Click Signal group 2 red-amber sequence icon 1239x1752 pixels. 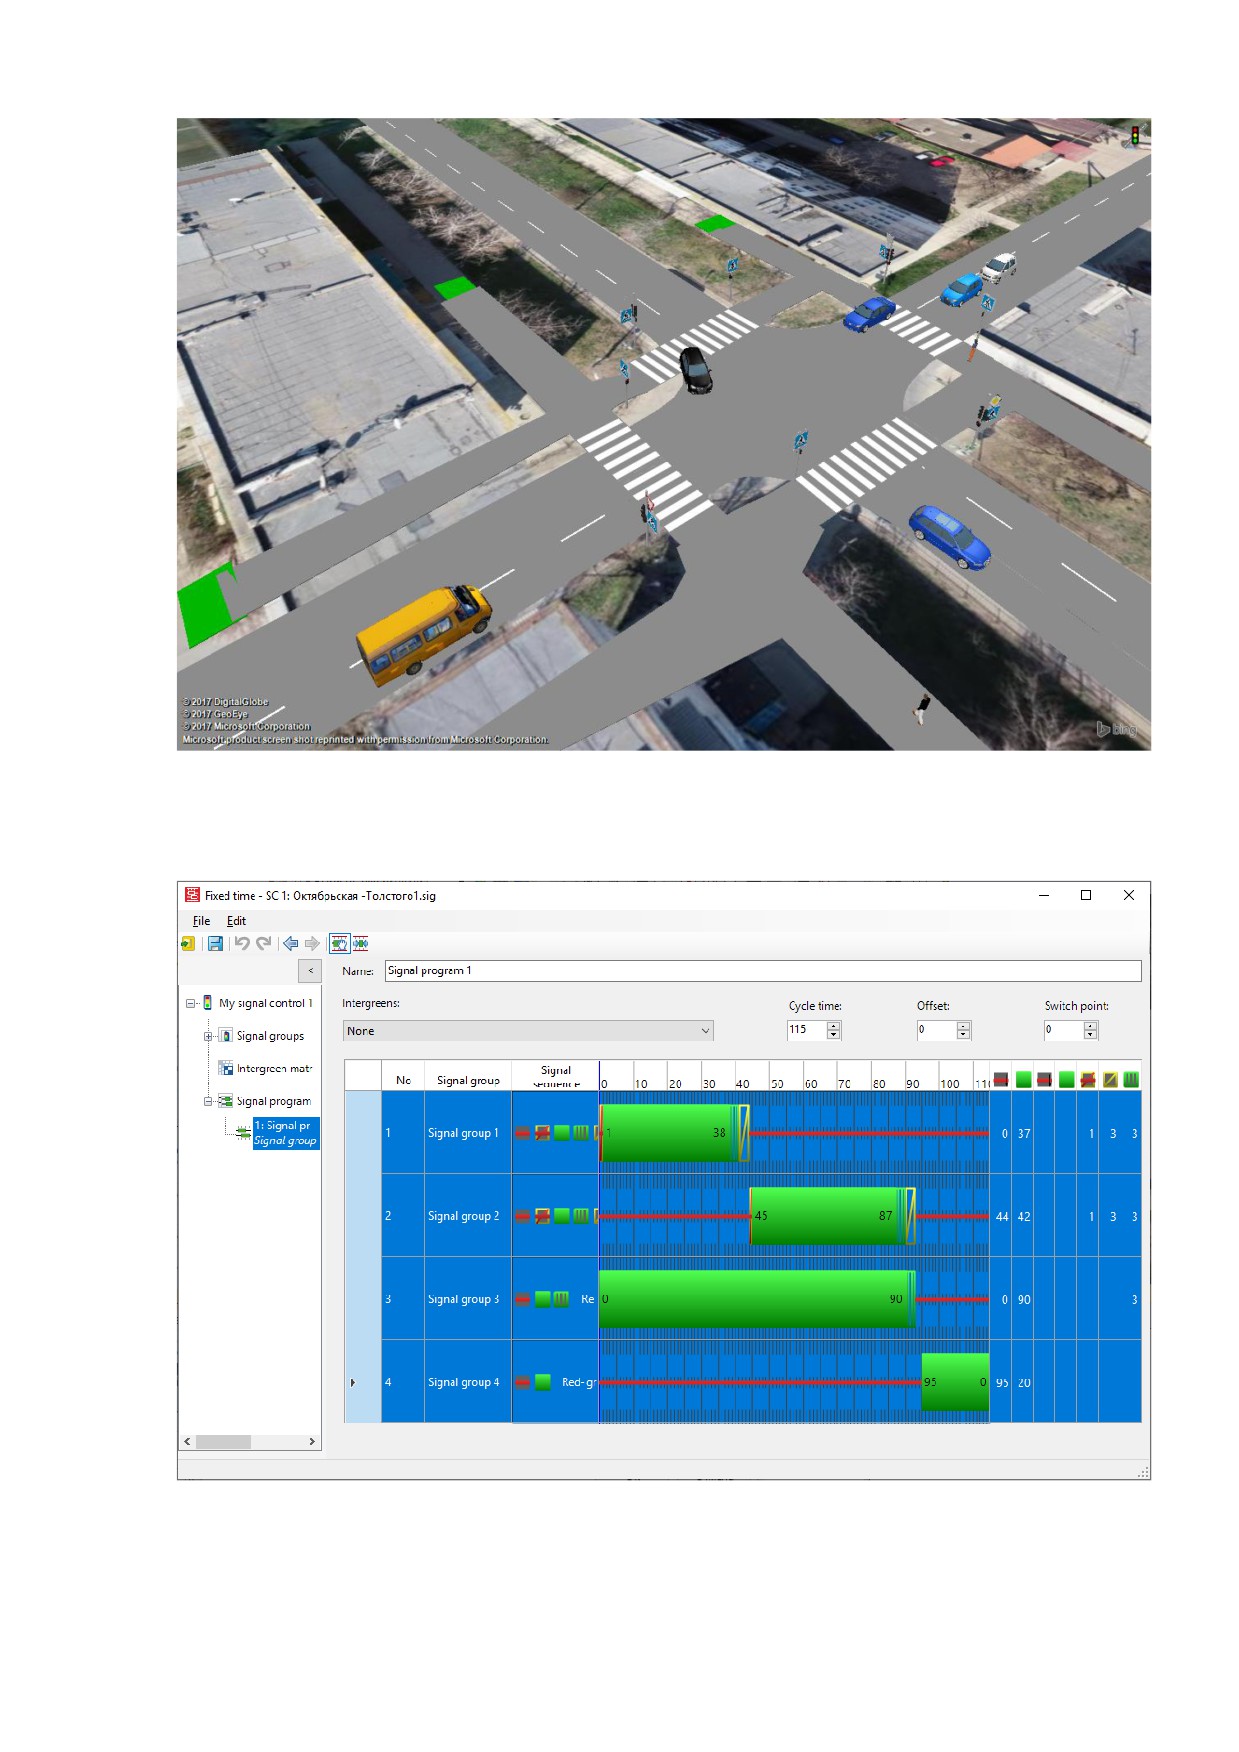click(x=543, y=1216)
